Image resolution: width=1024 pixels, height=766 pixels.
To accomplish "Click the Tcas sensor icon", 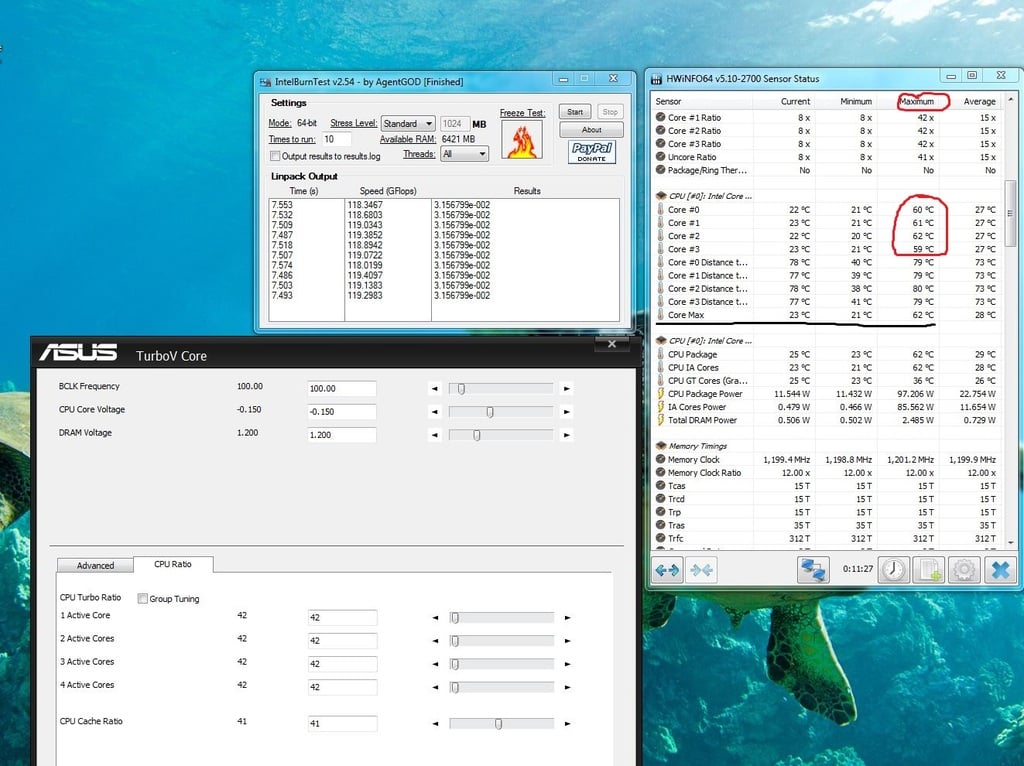I will coord(660,486).
